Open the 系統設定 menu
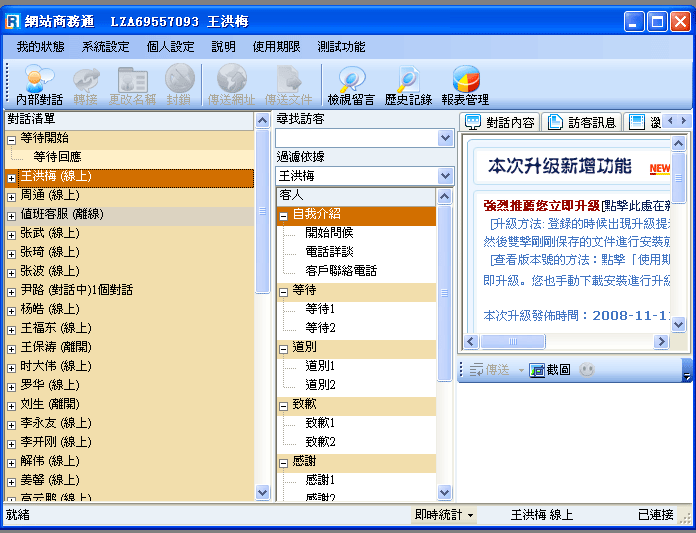The image size is (696, 533). [105, 47]
